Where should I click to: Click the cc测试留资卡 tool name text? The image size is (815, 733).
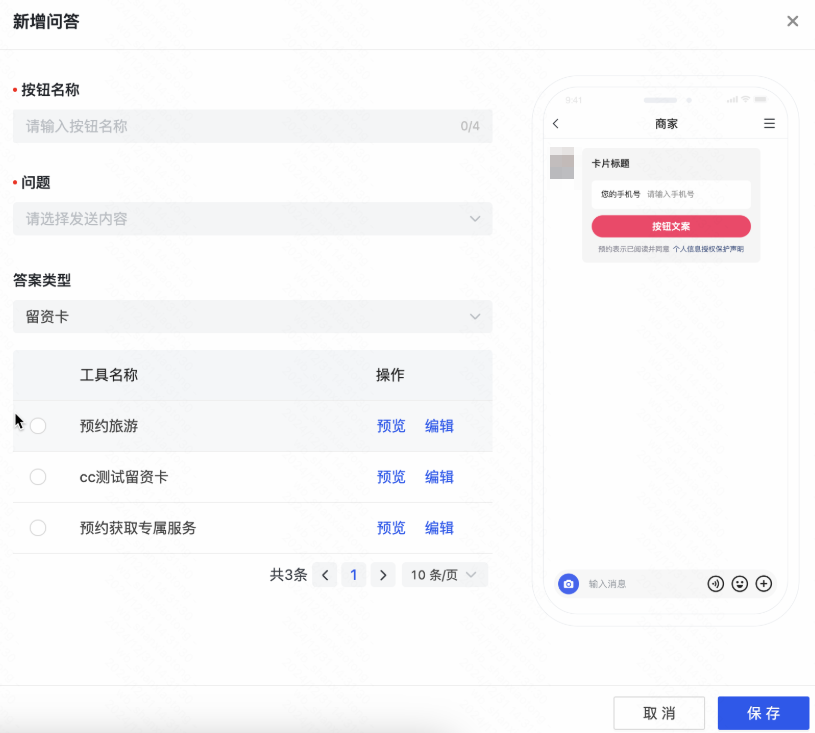click(124, 477)
